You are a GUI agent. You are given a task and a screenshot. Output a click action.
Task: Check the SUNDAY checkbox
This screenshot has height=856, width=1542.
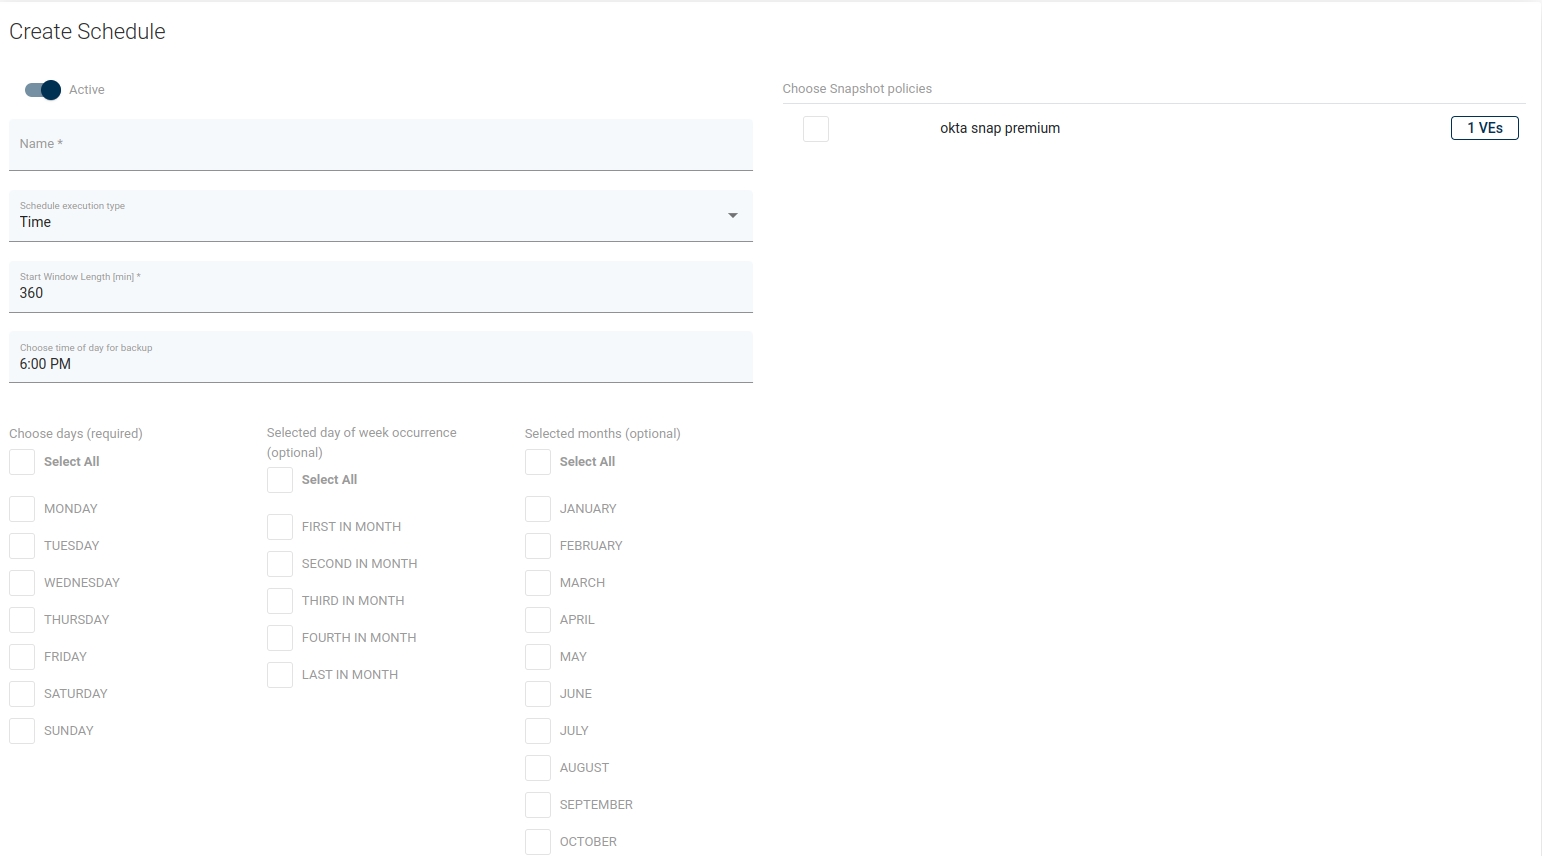click(x=22, y=731)
